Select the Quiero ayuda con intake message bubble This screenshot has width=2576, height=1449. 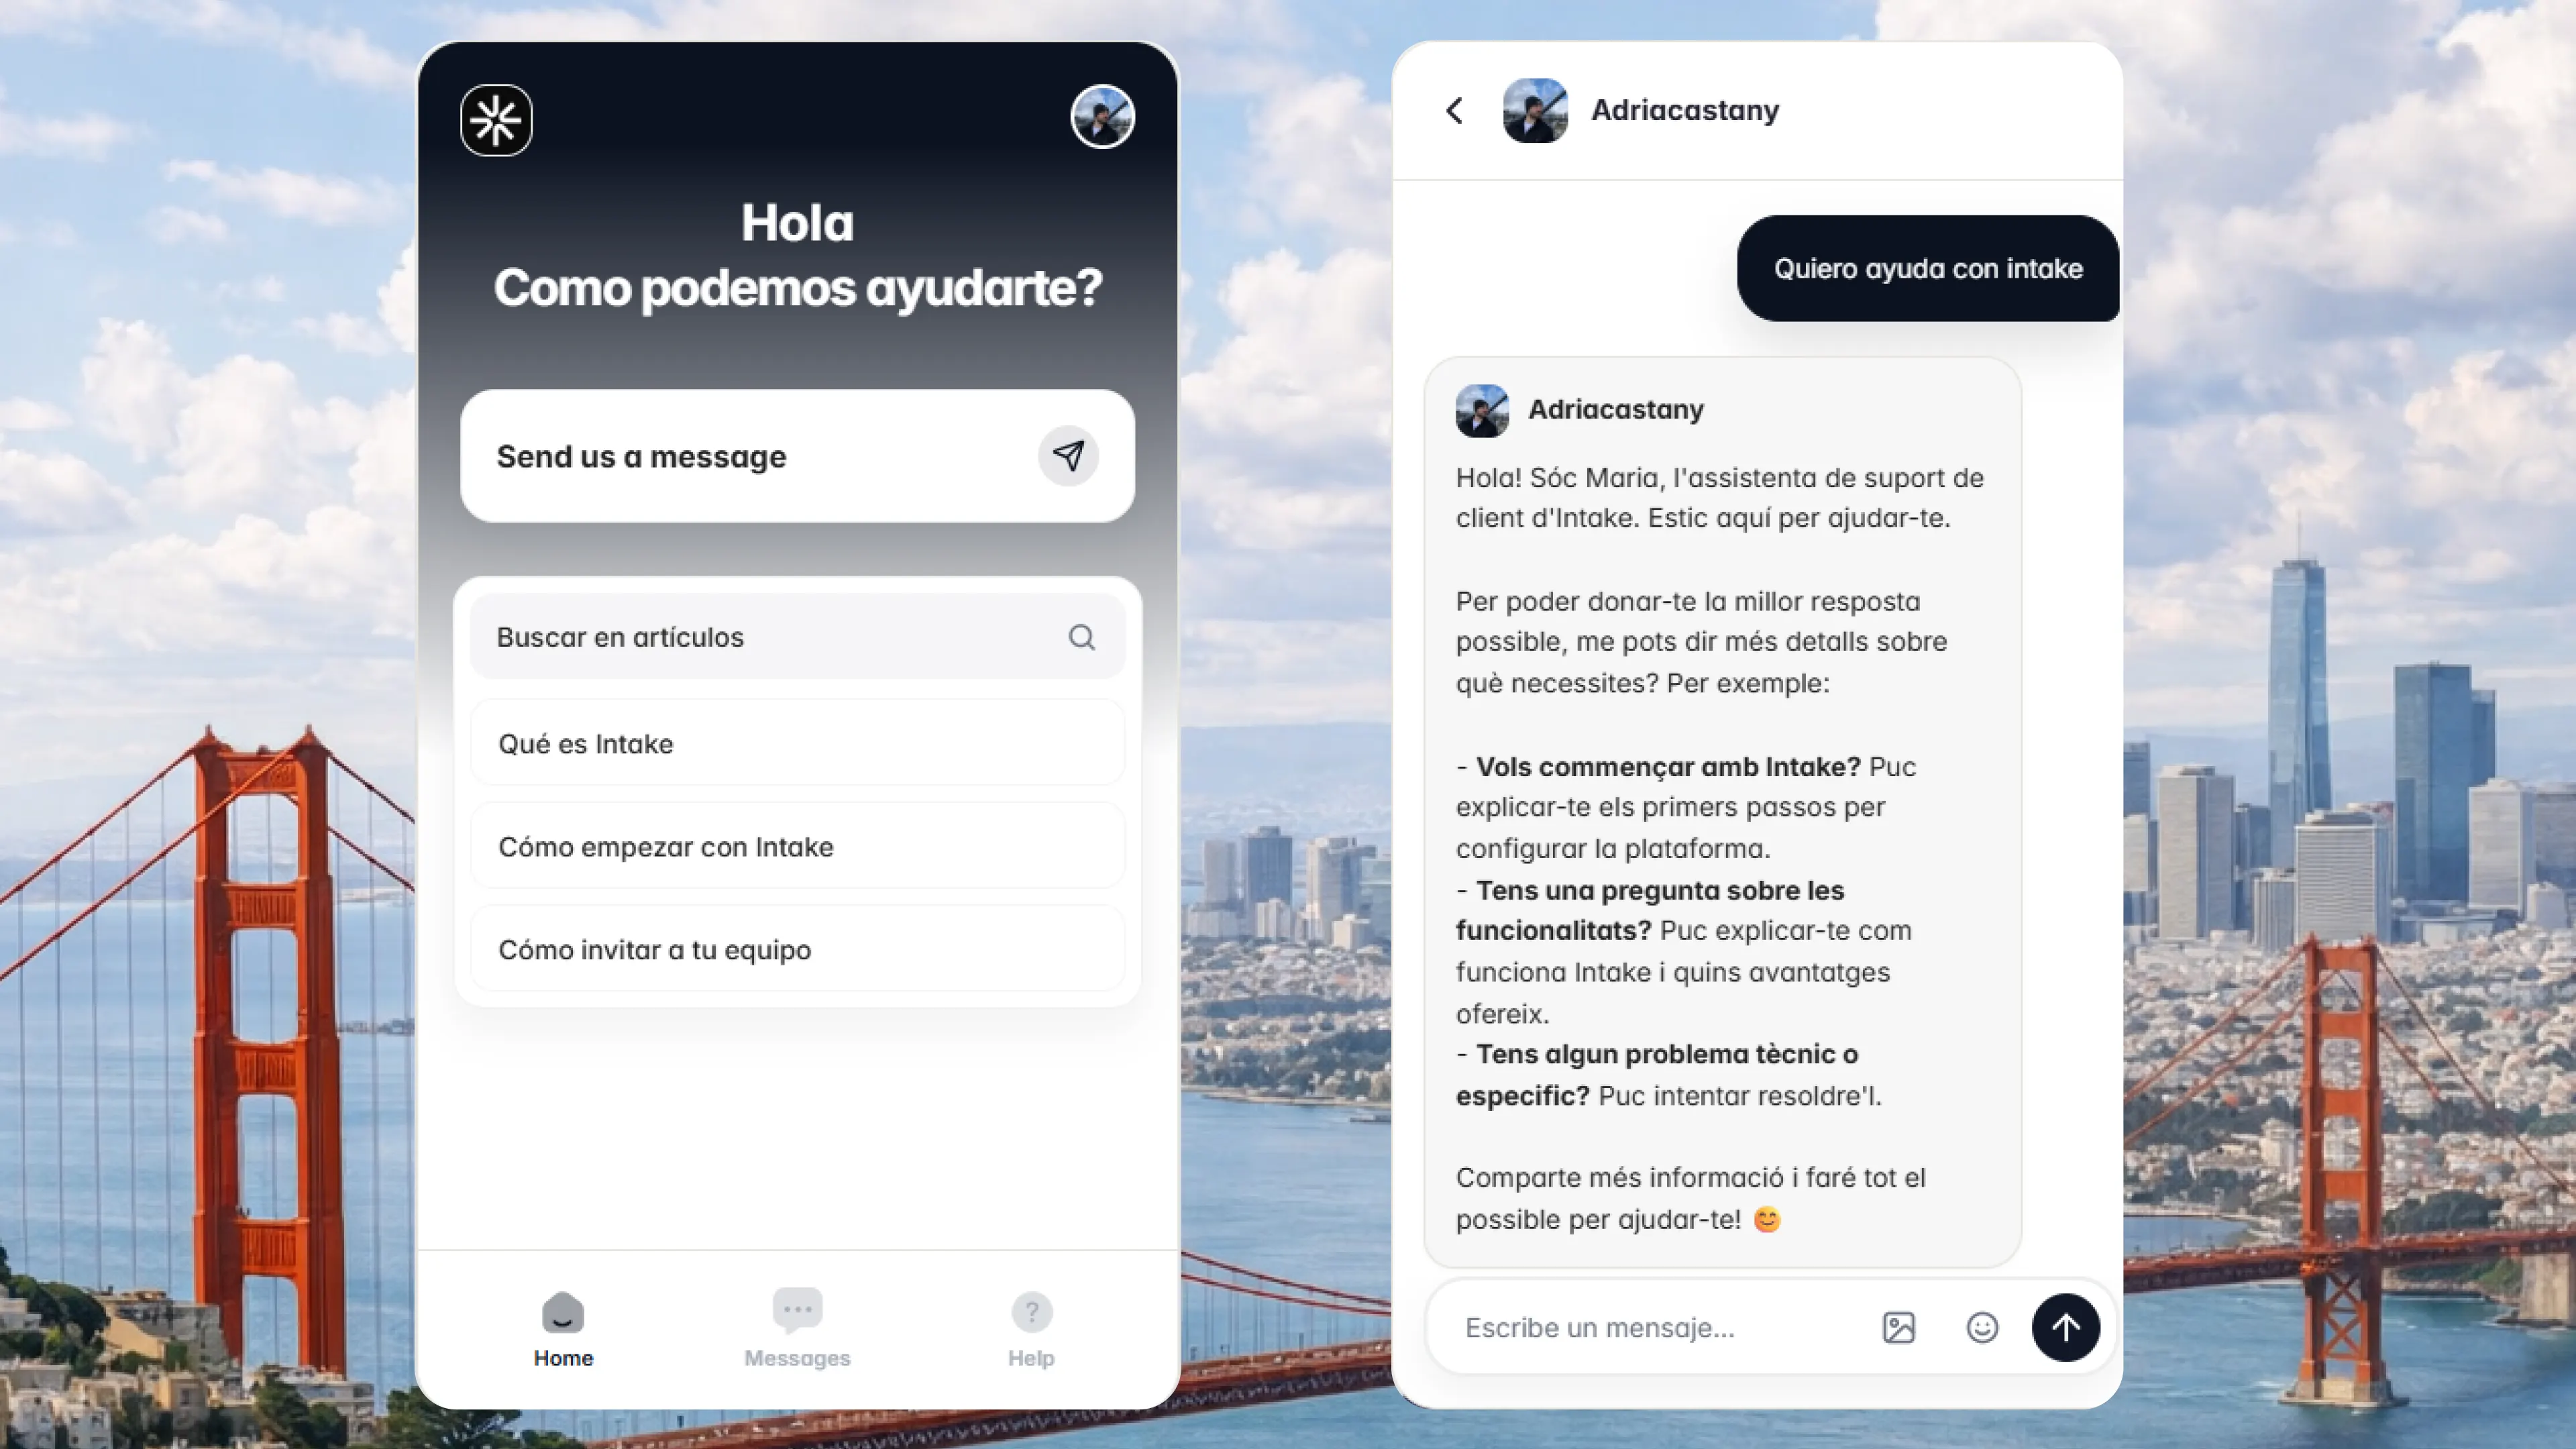(1927, 268)
